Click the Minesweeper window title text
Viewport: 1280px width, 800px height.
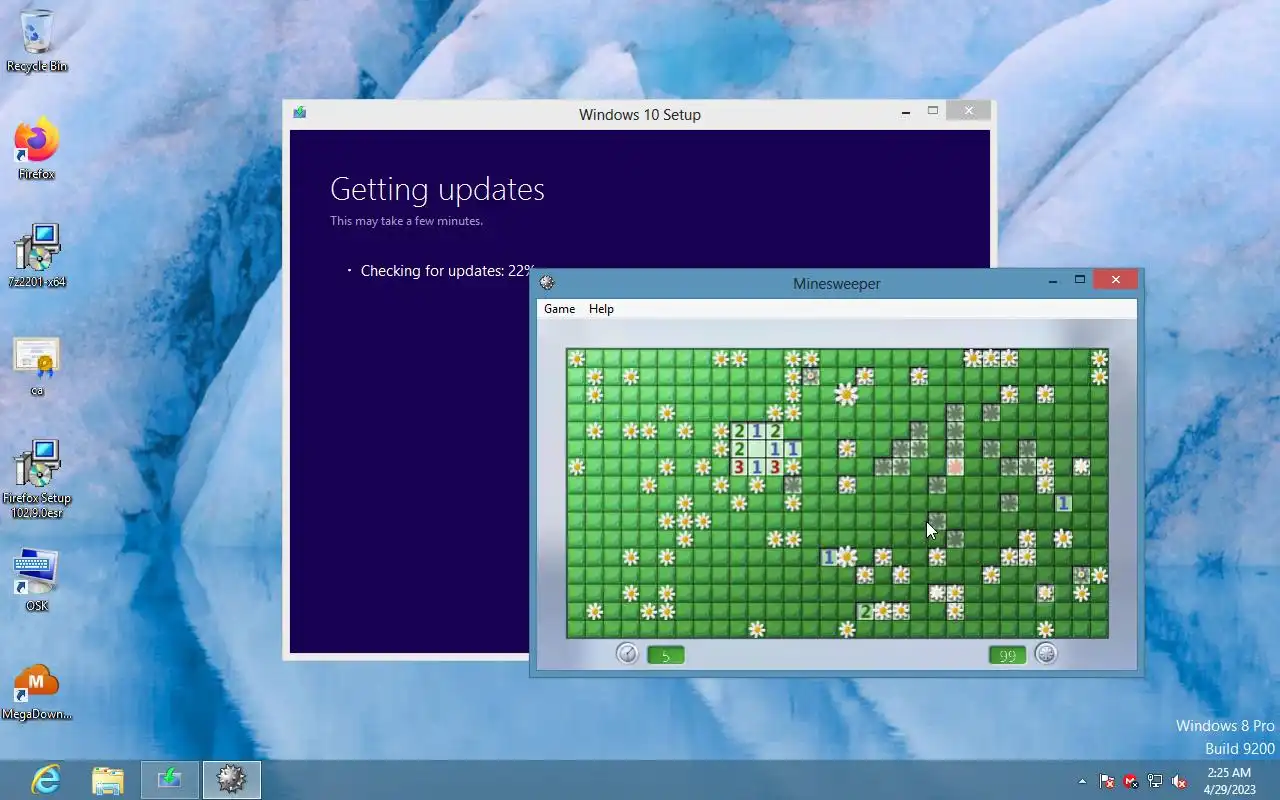pyautogui.click(x=837, y=284)
